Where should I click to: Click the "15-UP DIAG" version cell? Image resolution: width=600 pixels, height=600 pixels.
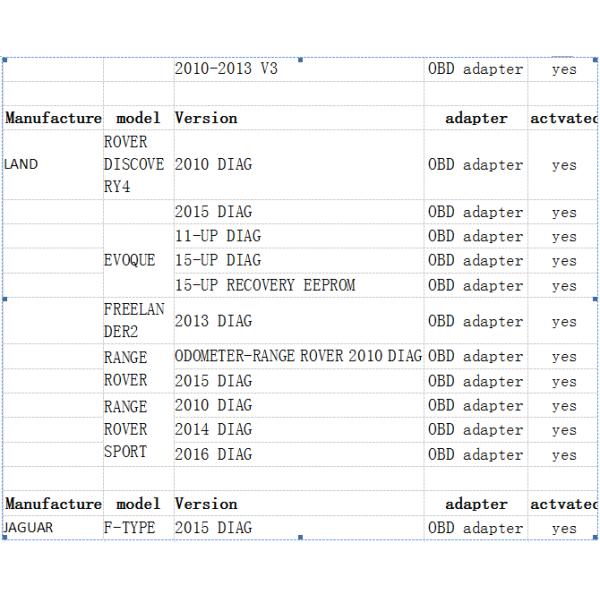217,260
